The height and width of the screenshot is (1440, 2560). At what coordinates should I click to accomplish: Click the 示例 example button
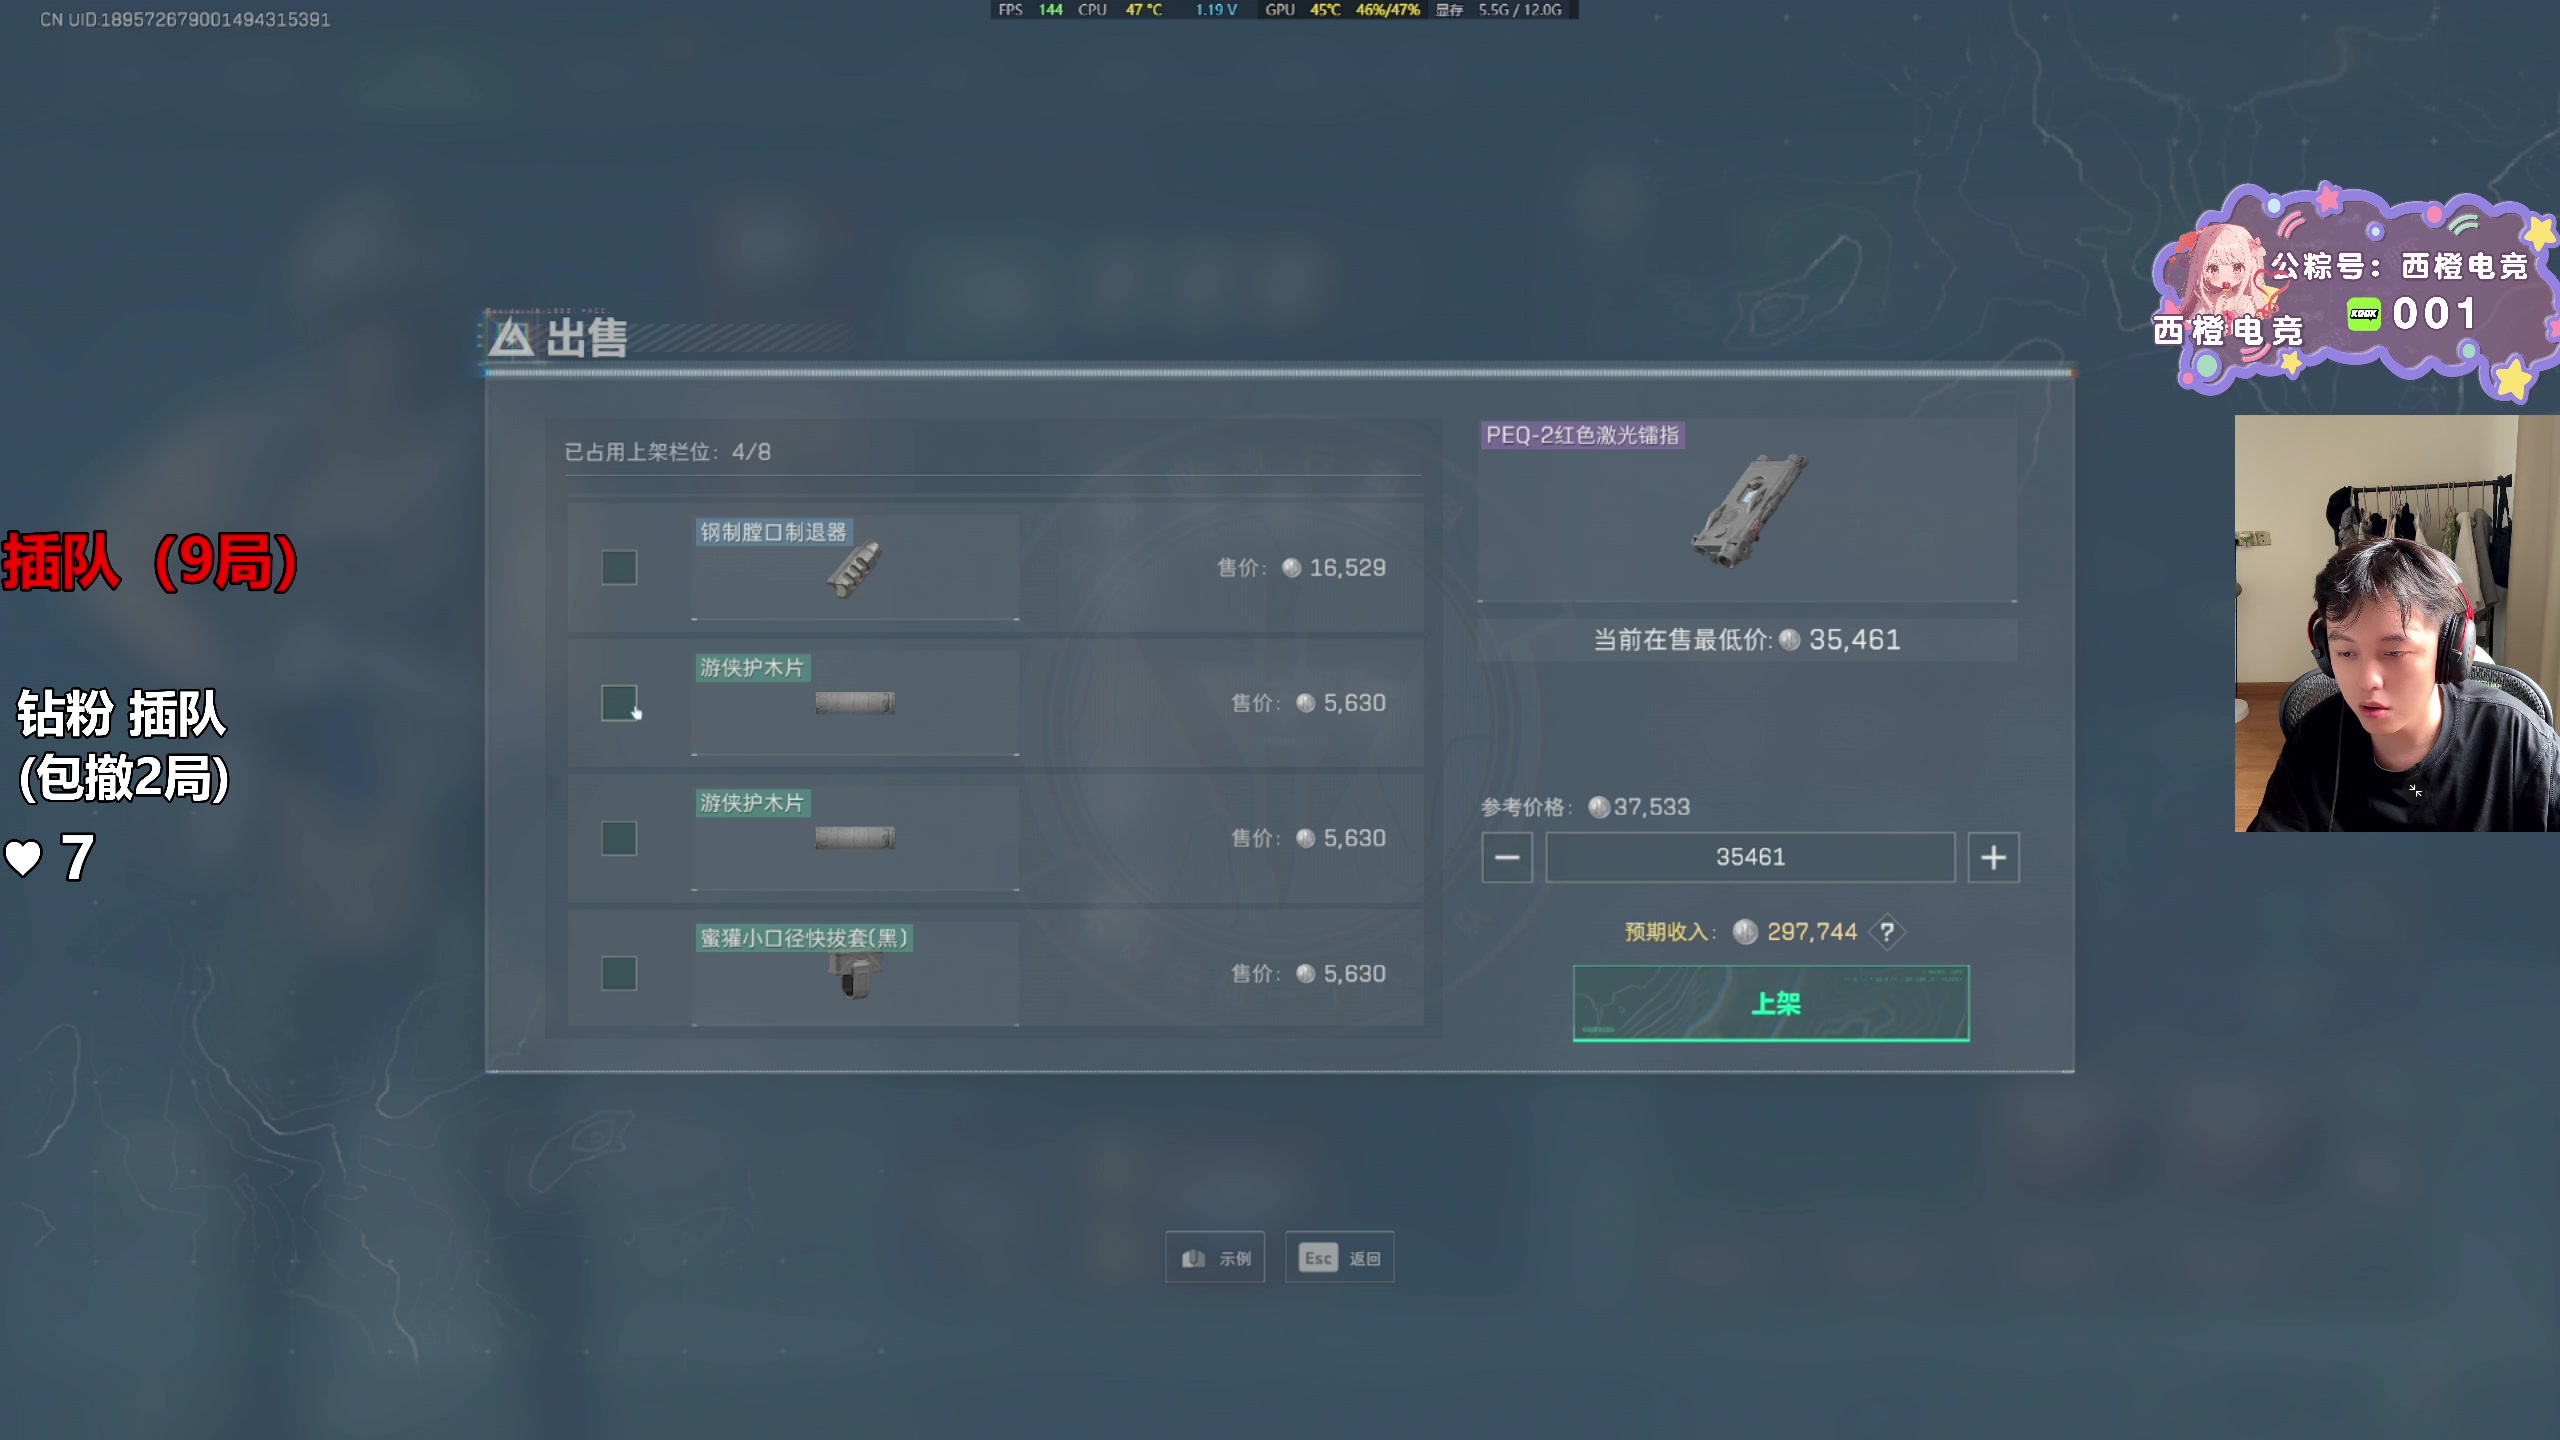click(x=1215, y=1257)
